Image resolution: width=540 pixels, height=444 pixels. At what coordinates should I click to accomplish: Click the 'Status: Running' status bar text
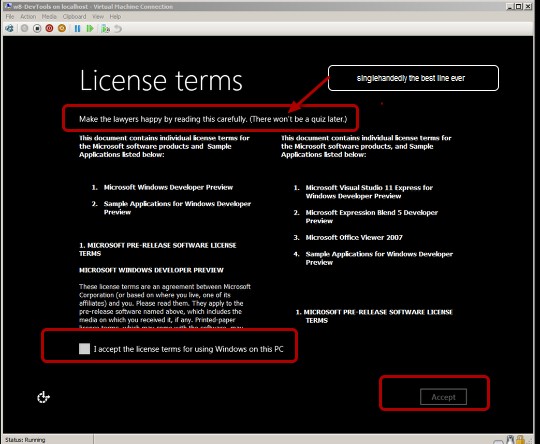(x=25, y=440)
